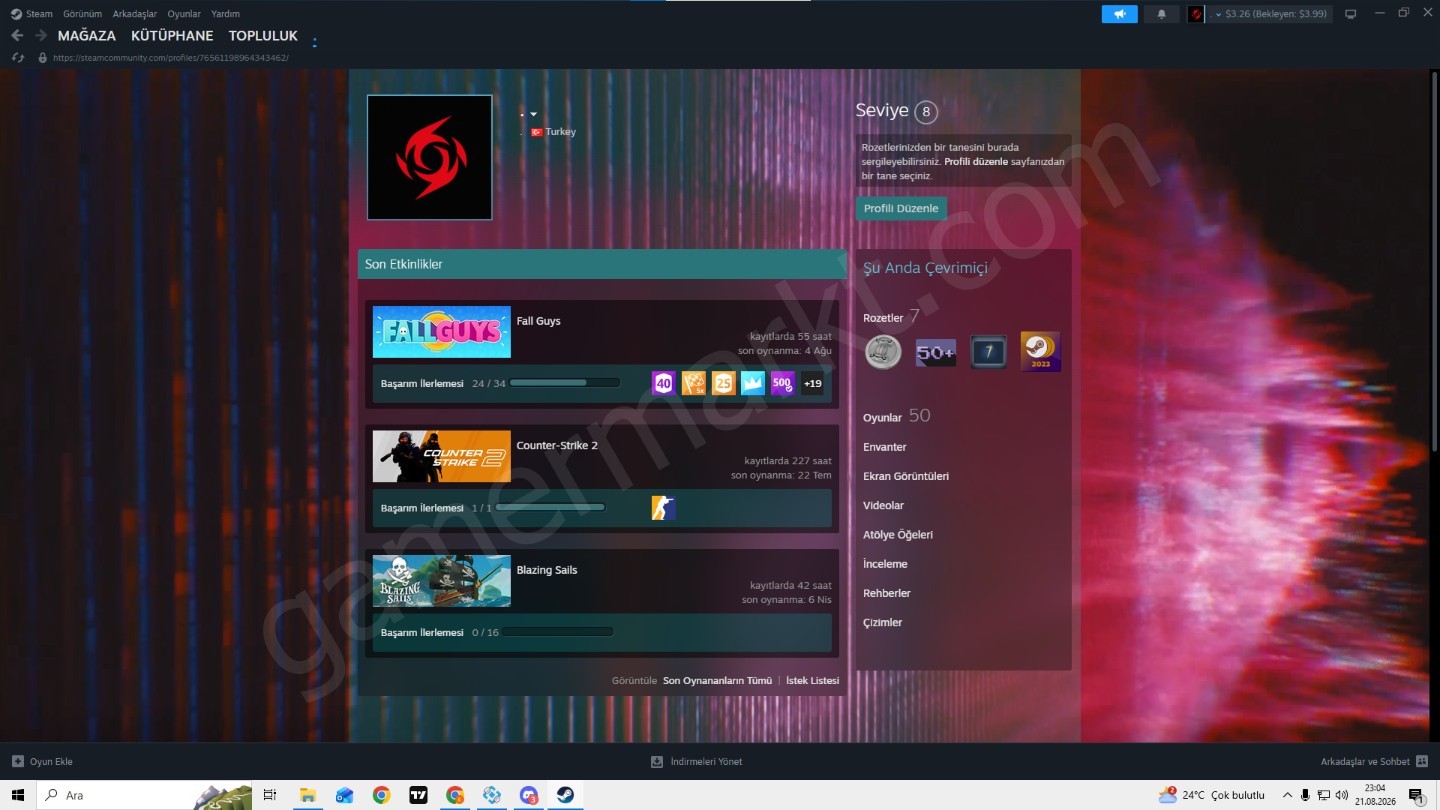The image size is (1440, 810).
Task: Open the İstek Listesi link
Action: point(813,681)
